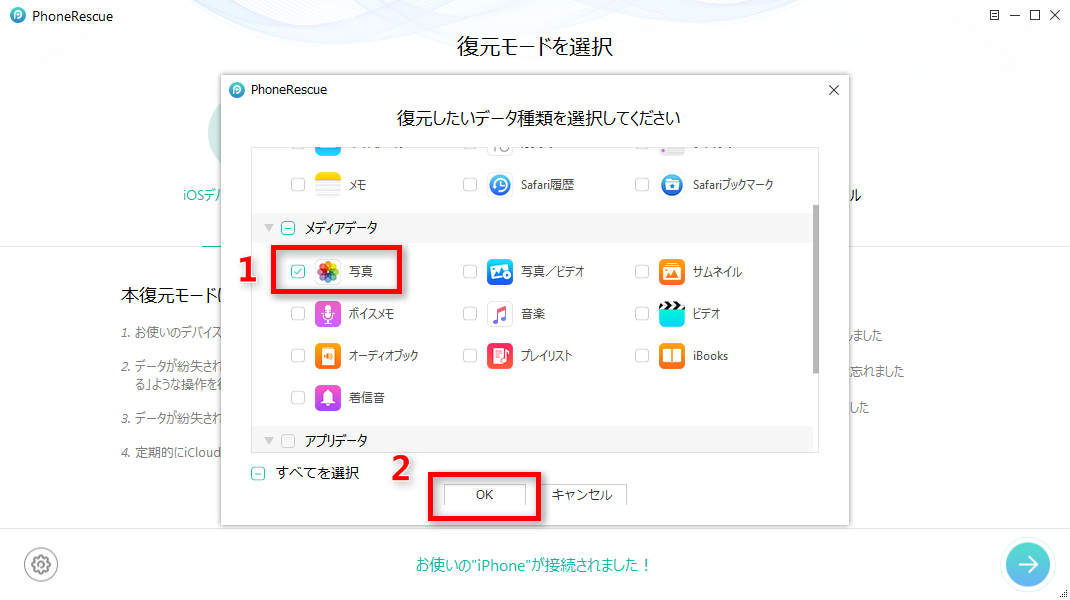
Task: Click the オーディオブック icon
Action: coord(328,356)
